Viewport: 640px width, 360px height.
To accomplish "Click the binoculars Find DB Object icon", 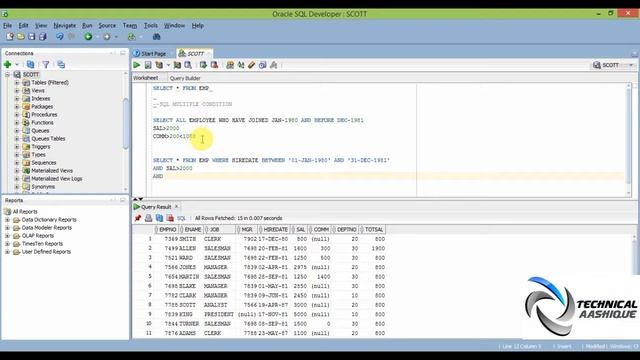I will click(156, 37).
